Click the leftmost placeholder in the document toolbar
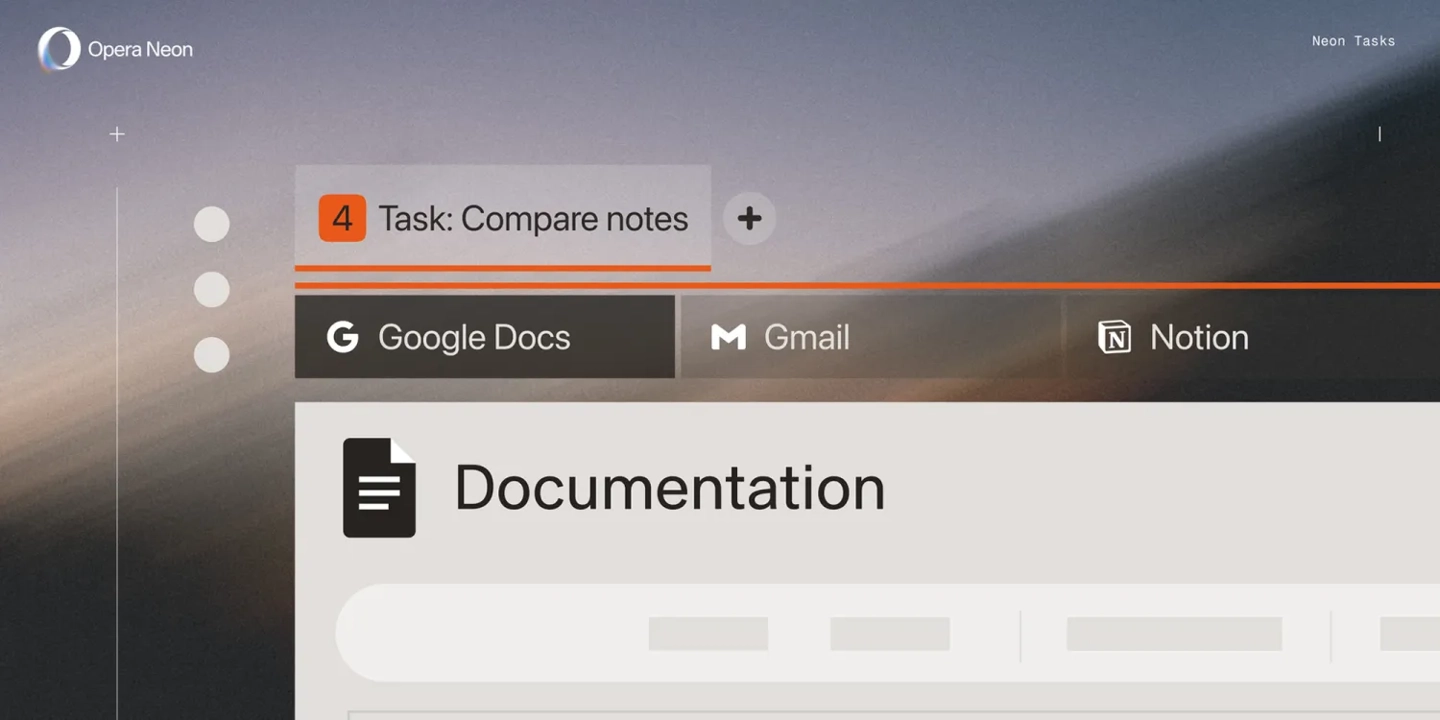This screenshot has width=1440, height=720. click(x=708, y=633)
